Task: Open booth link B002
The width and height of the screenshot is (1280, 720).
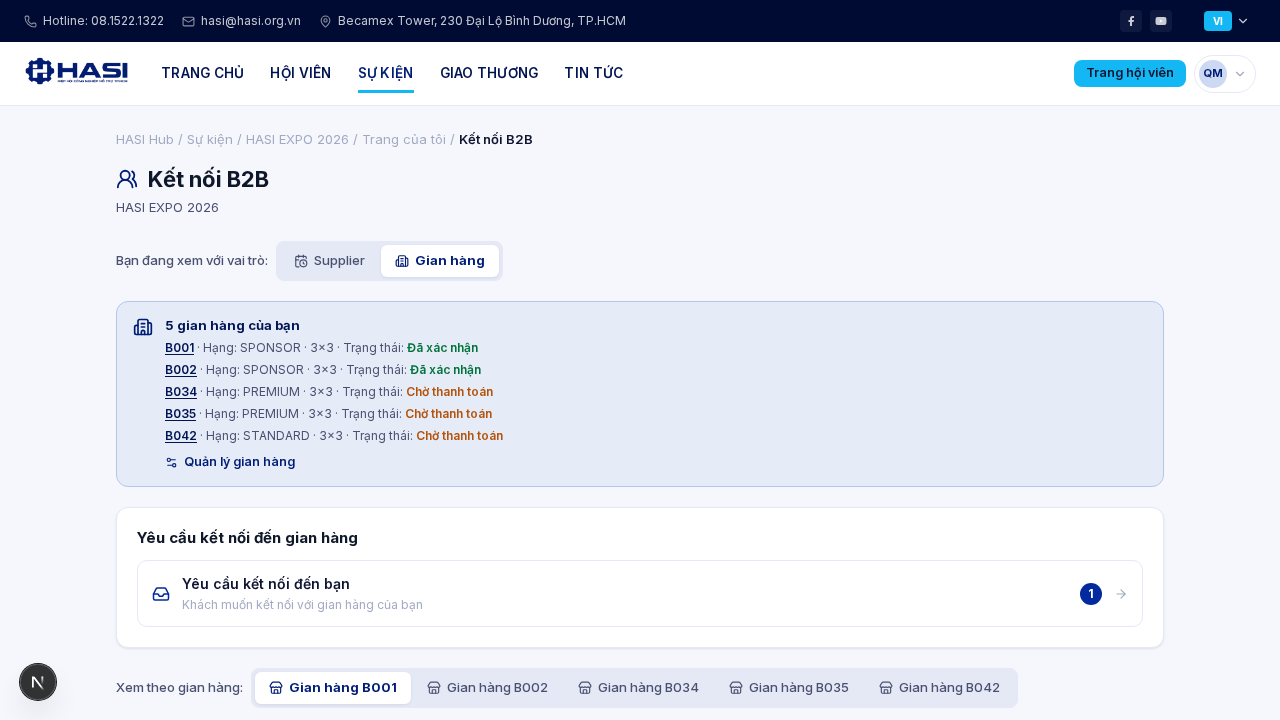Action: [181, 370]
